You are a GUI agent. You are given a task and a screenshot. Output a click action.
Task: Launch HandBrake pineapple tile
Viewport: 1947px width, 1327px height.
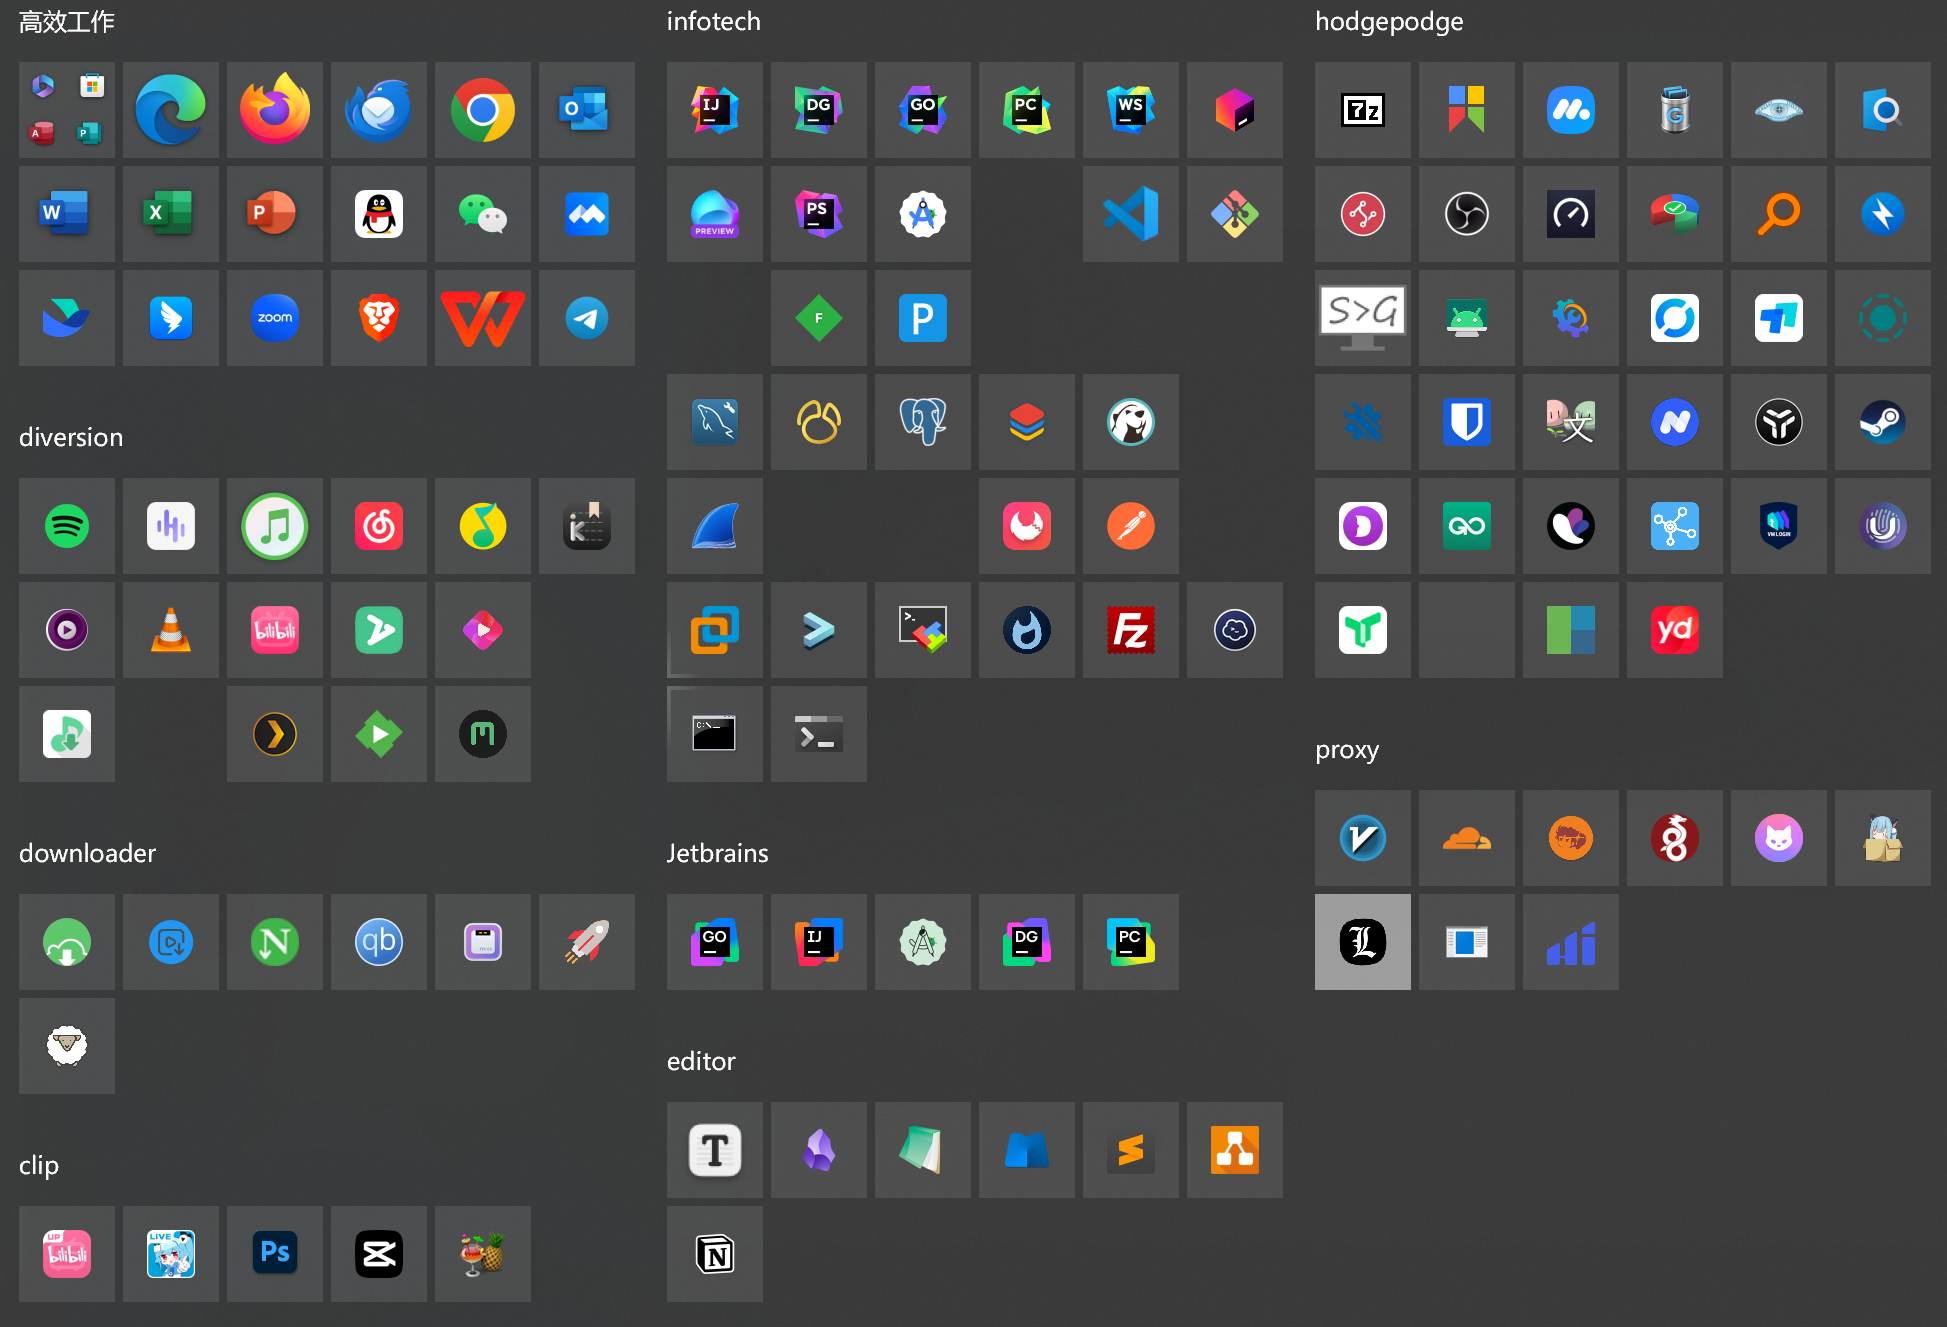click(483, 1254)
